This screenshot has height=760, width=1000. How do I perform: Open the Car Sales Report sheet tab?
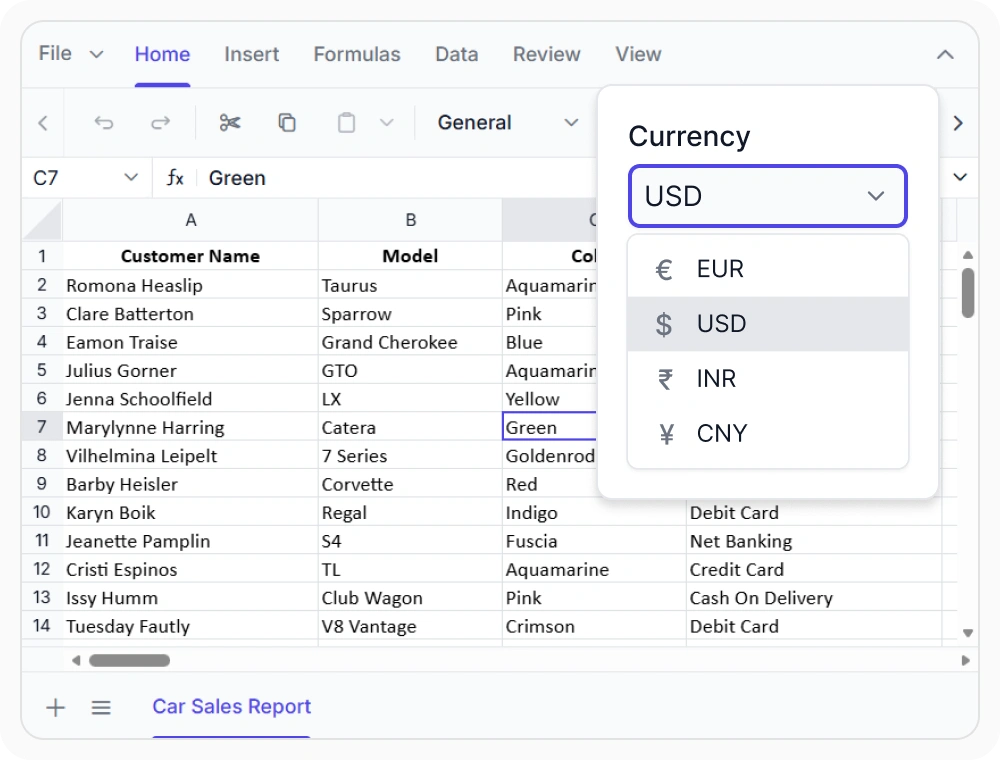click(232, 707)
